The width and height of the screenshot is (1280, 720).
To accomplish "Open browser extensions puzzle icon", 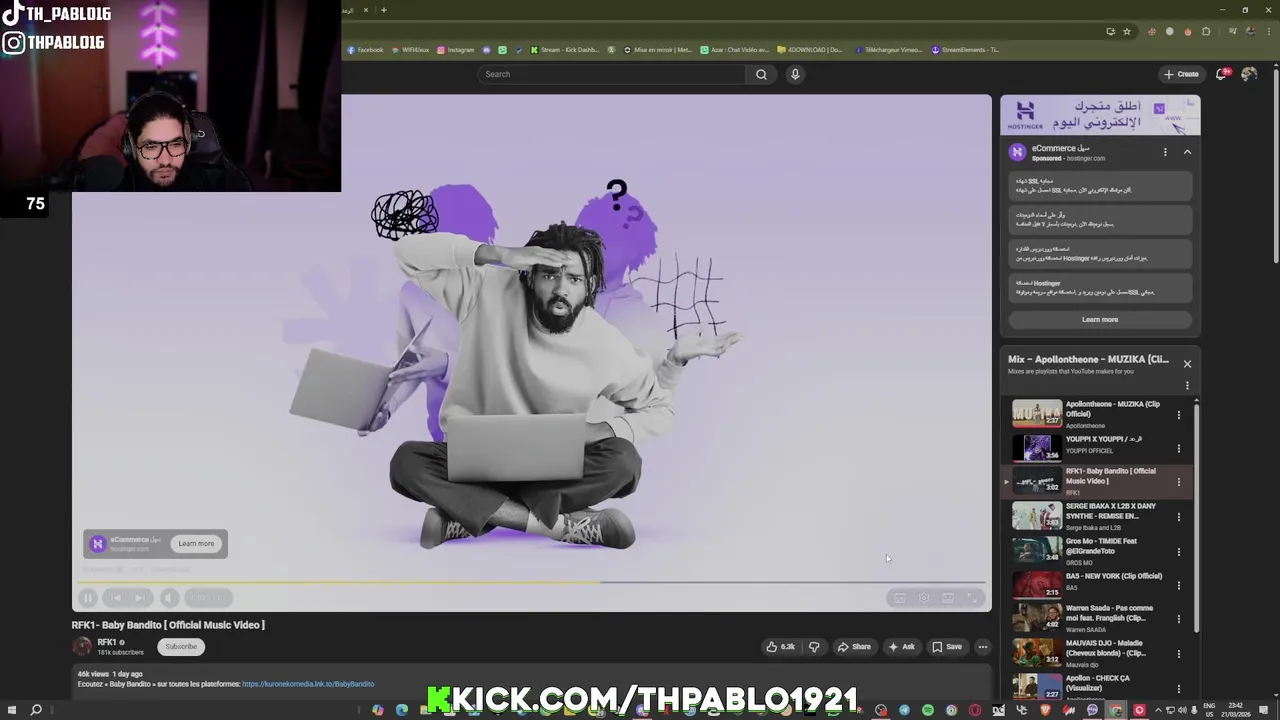I will point(1206,31).
